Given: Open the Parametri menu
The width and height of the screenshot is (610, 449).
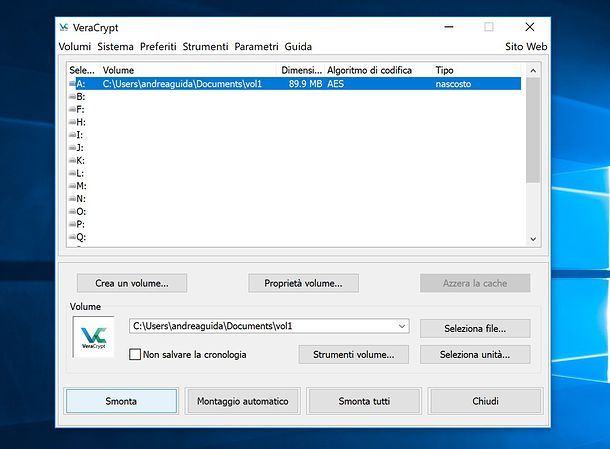Looking at the screenshot, I should coord(256,47).
